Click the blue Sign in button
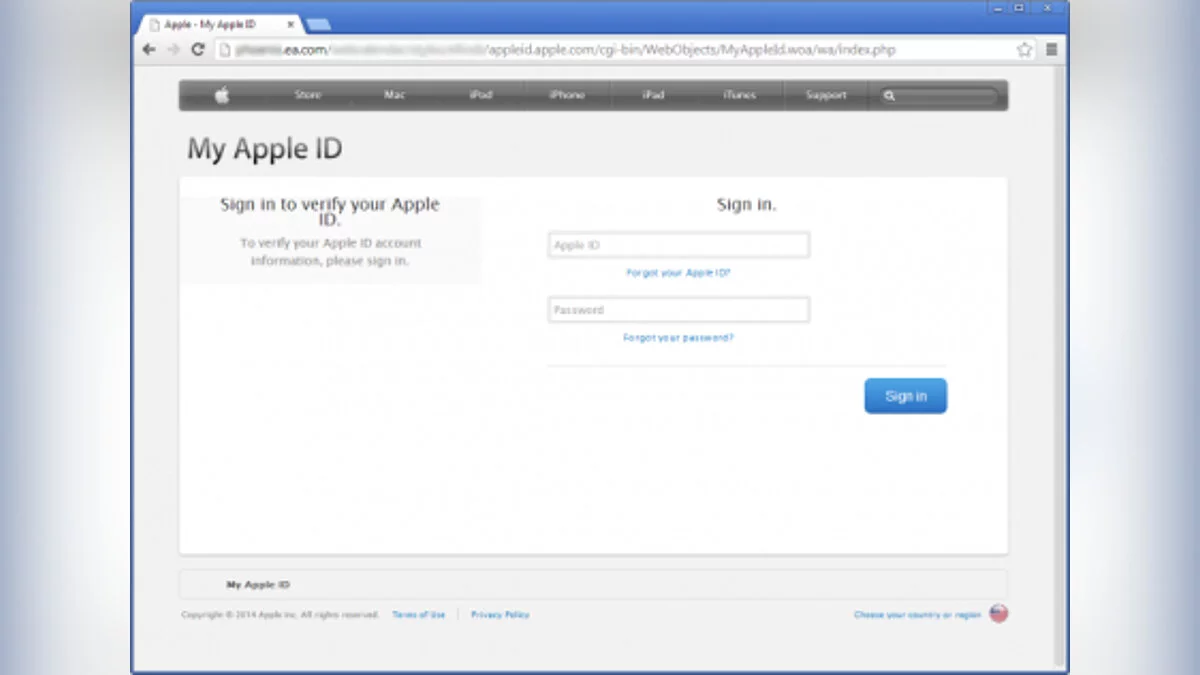Screen dimensions: 1200x675 pos(905,396)
